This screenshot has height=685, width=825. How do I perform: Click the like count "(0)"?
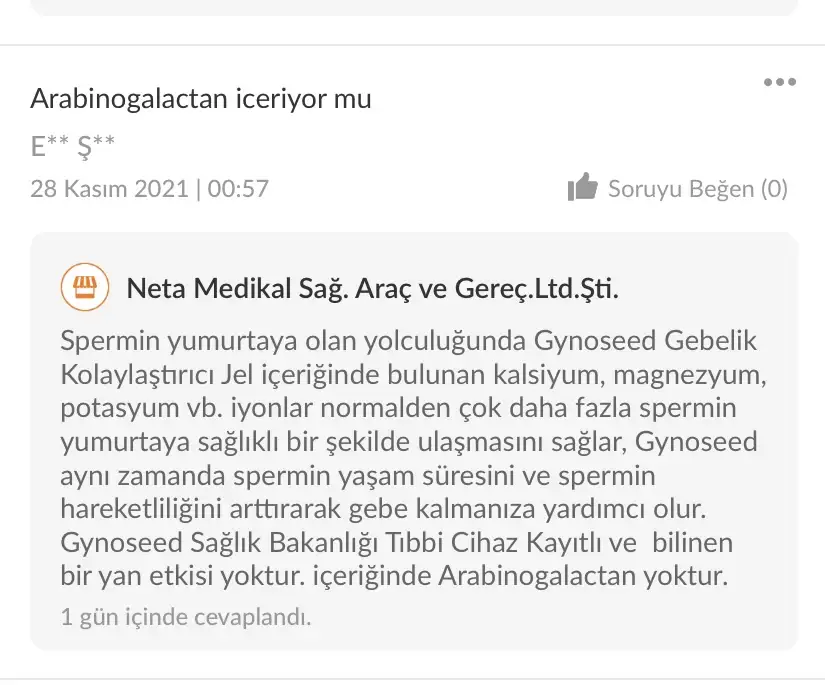click(774, 188)
